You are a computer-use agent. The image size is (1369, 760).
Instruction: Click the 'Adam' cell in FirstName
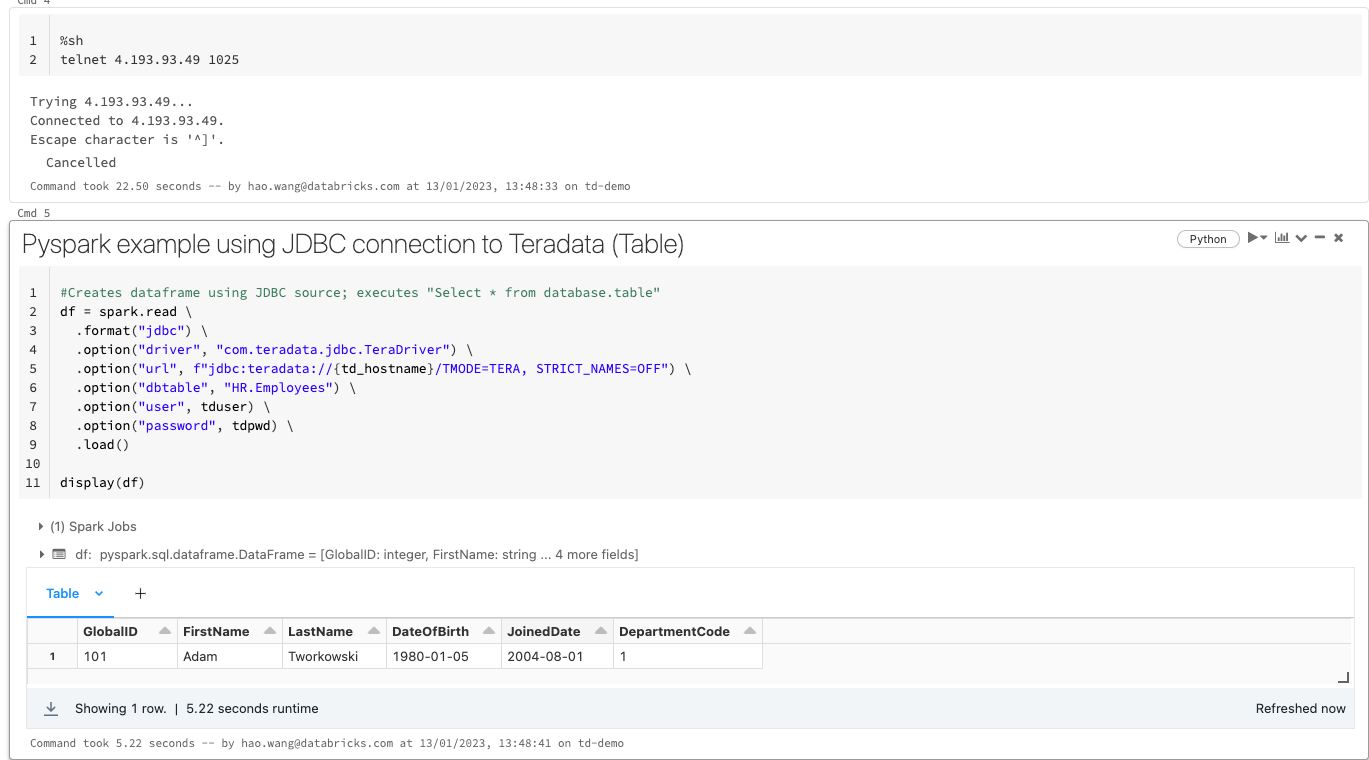tap(230, 656)
